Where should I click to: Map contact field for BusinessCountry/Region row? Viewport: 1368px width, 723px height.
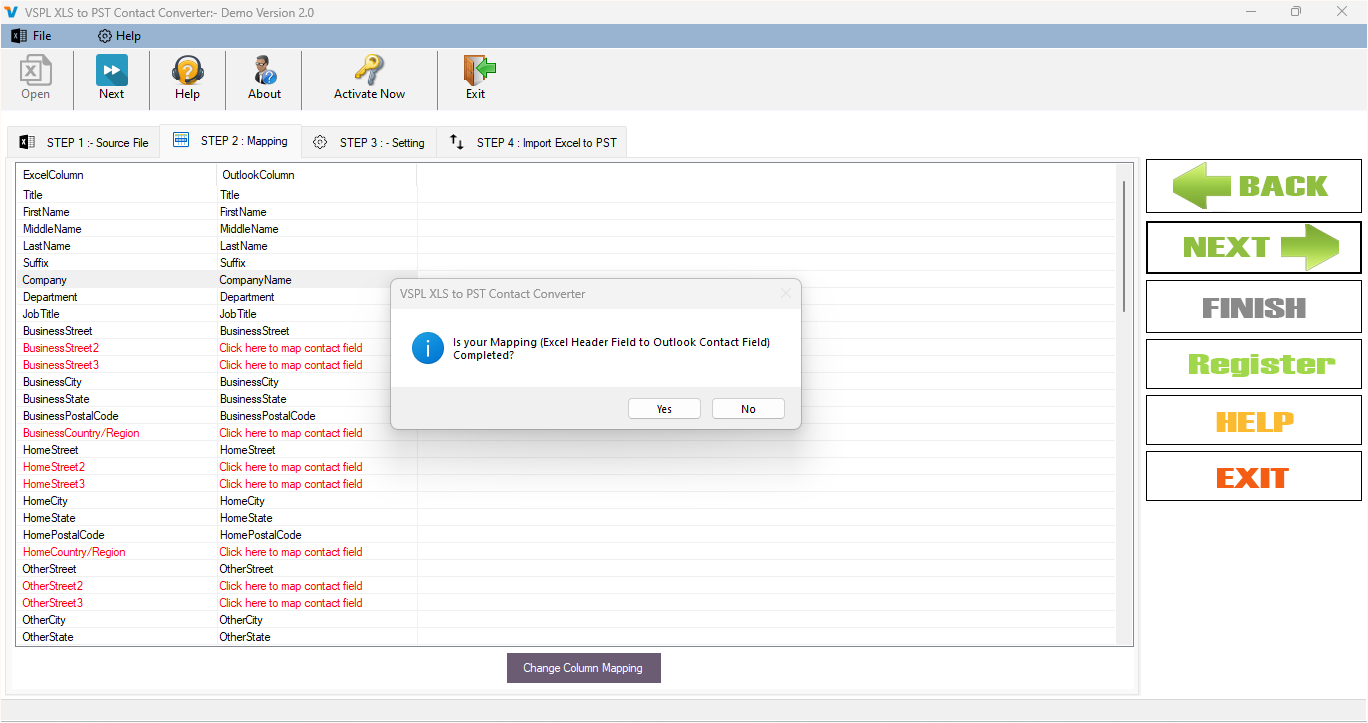click(x=291, y=433)
